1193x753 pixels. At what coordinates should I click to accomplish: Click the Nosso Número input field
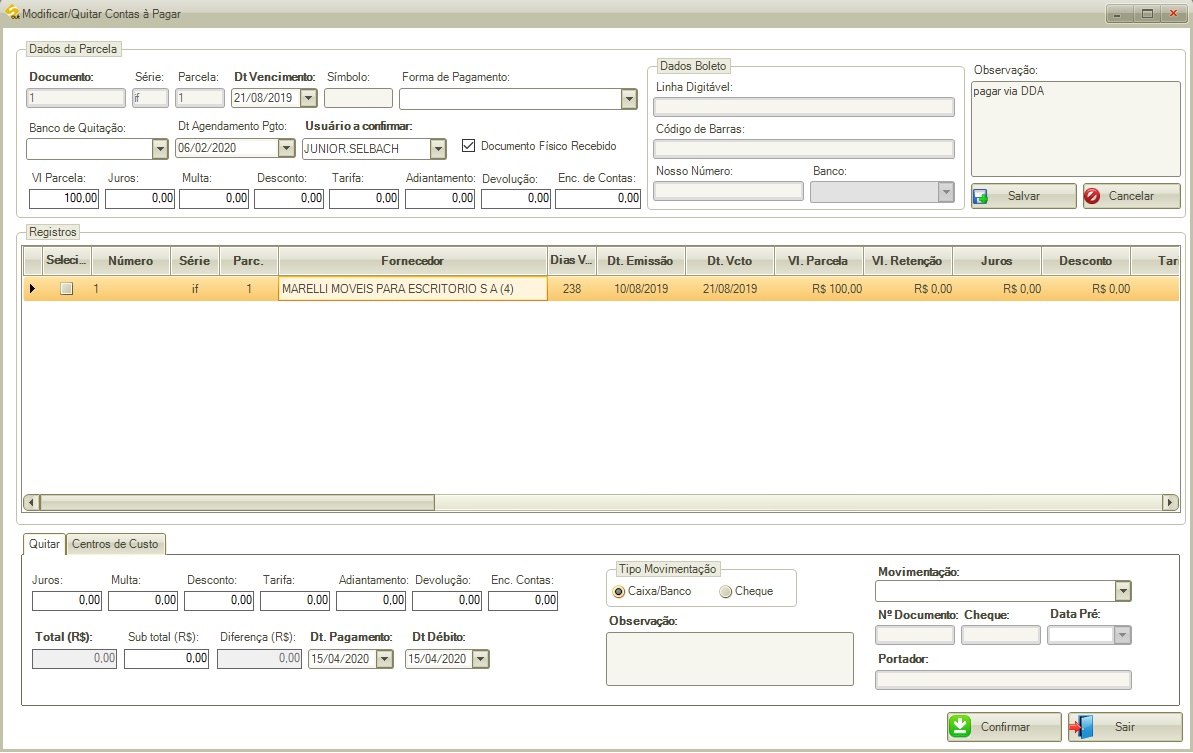(728, 191)
